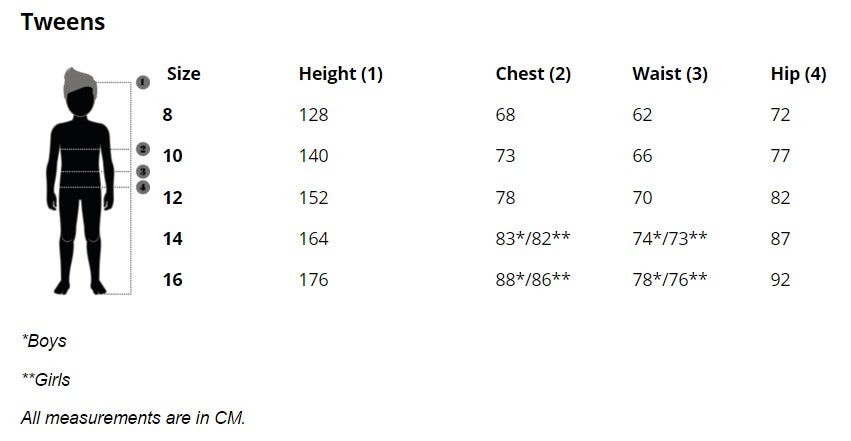Viewport: 851px width, 441px height.
Task: Select size 10 row label
Action: (172, 156)
